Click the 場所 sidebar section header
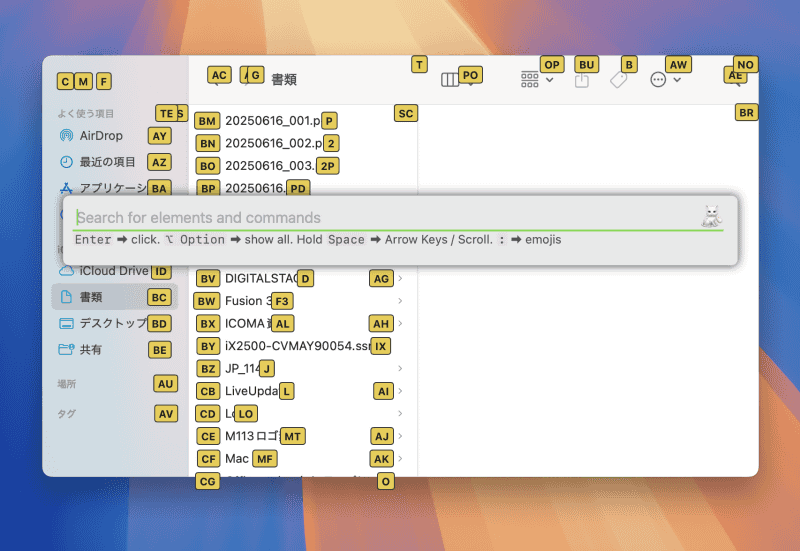The height and width of the screenshot is (551, 800). [x=66, y=384]
